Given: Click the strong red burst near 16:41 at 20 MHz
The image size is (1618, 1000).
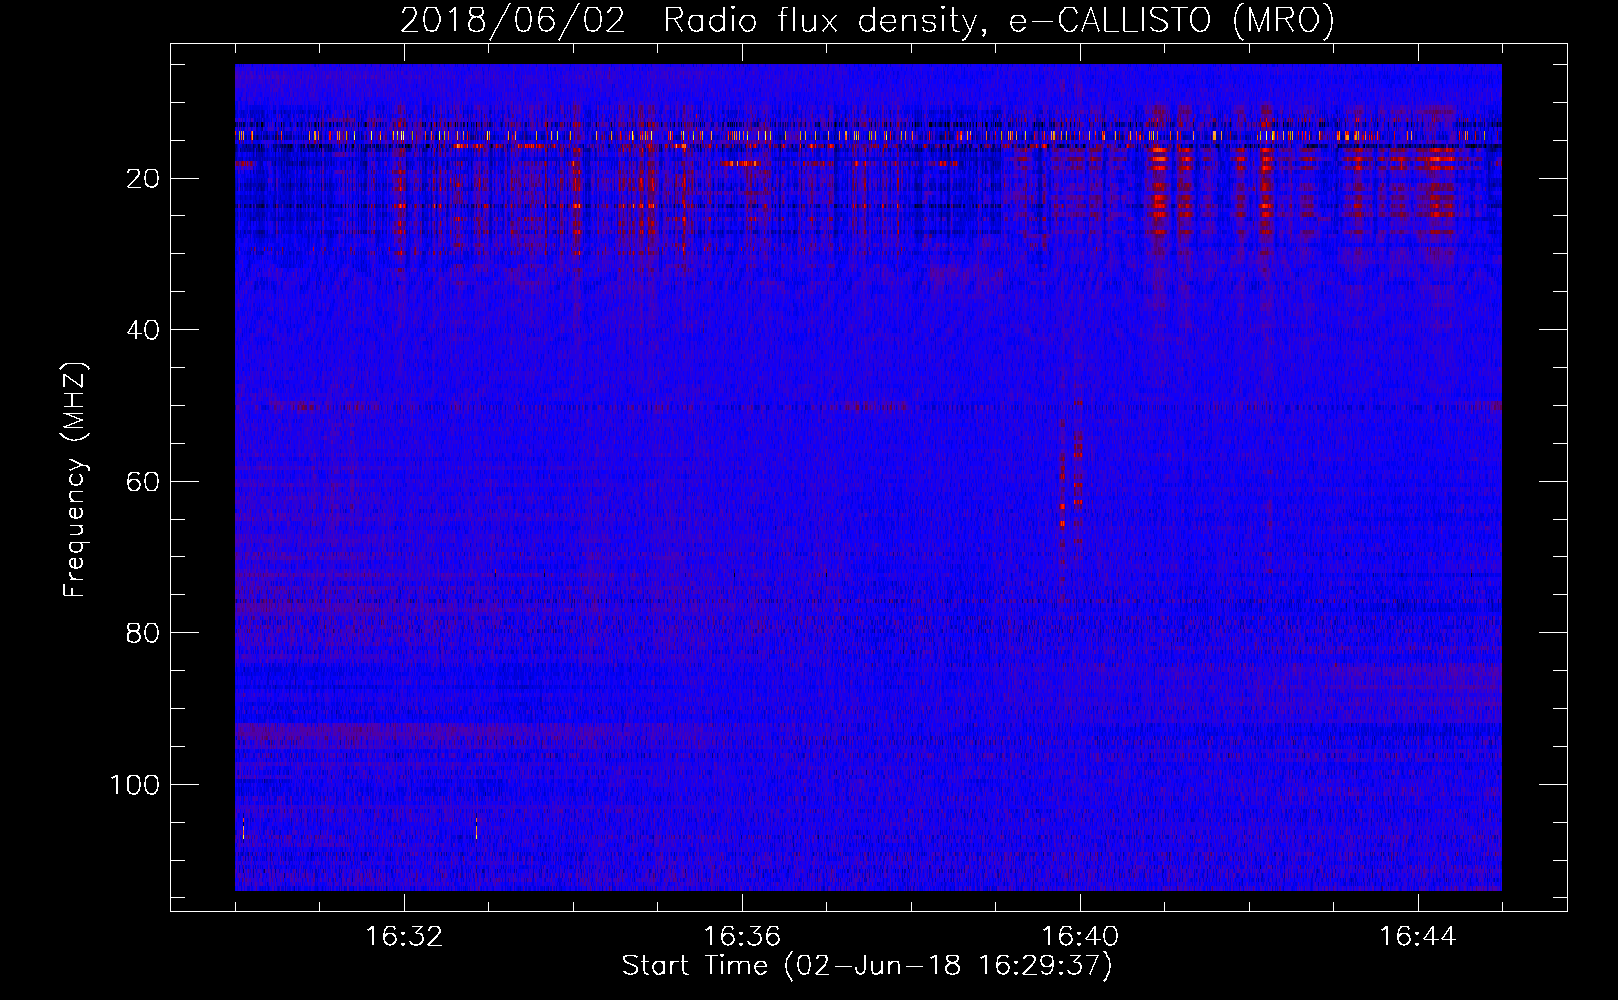Looking at the screenshot, I should [1160, 185].
